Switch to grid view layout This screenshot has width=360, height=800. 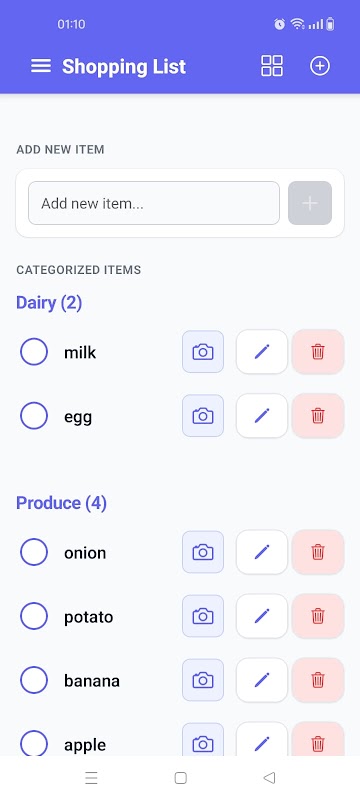click(272, 66)
